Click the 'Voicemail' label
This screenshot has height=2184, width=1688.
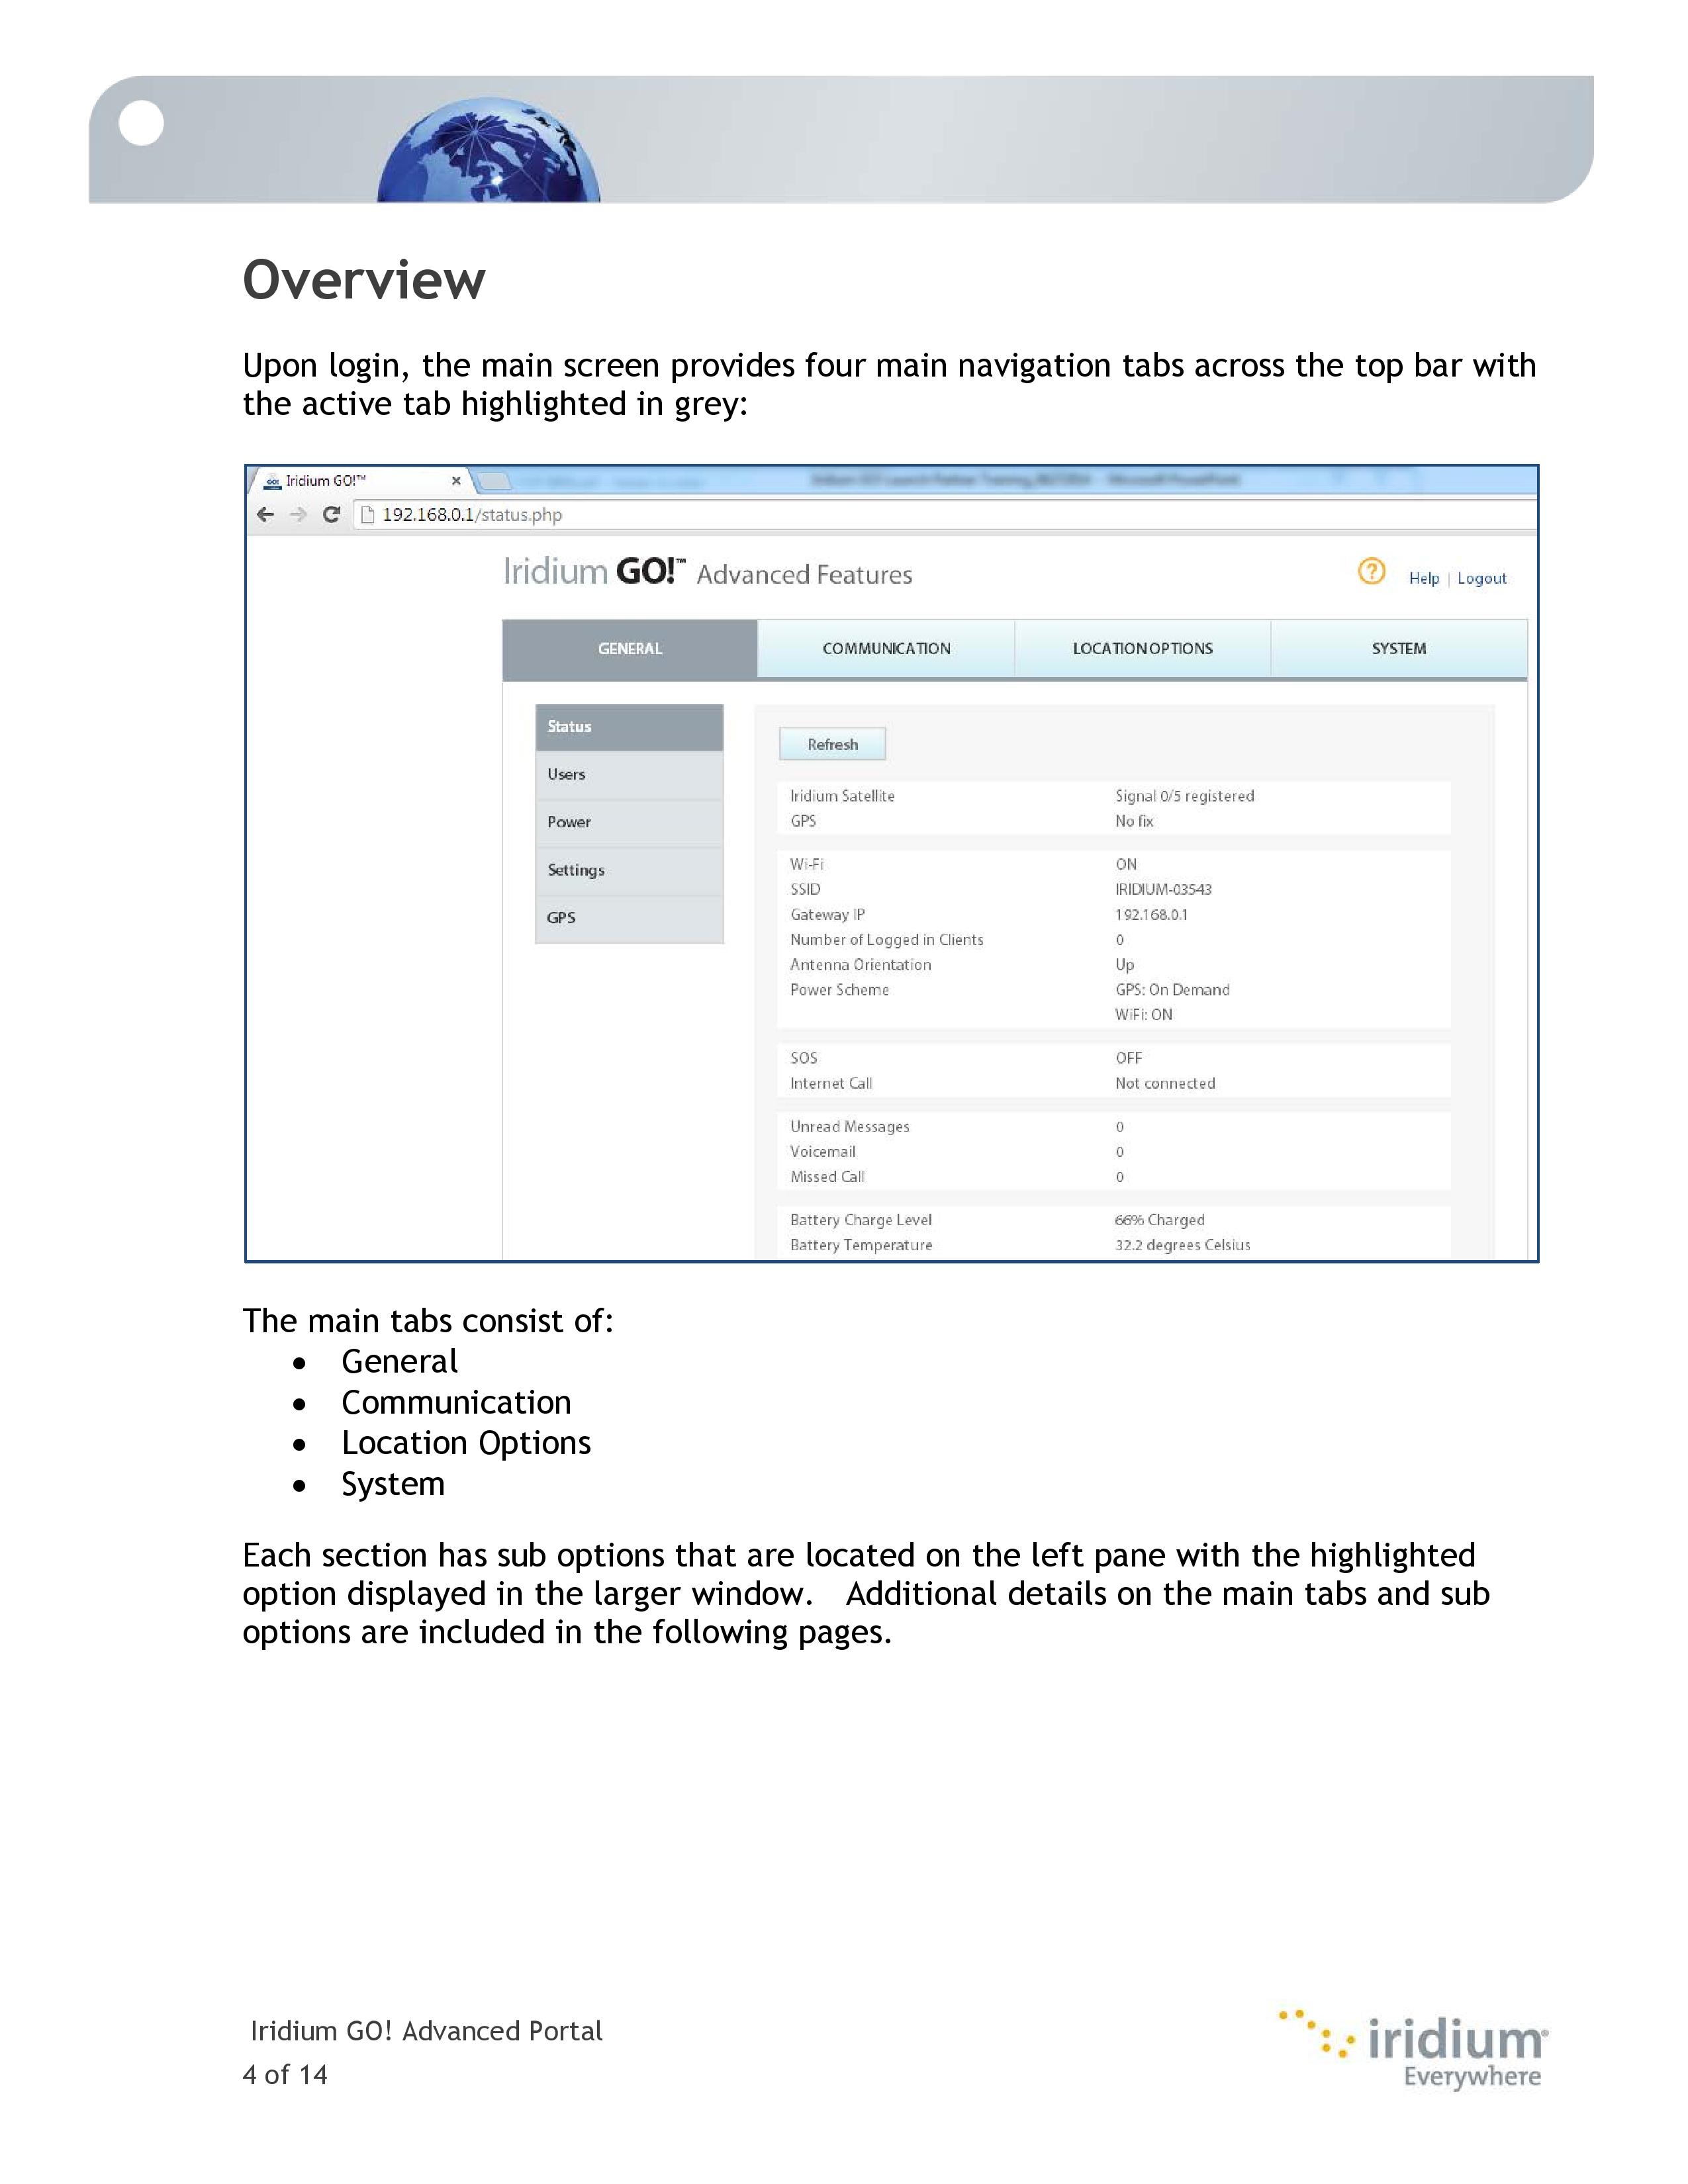point(822,1152)
